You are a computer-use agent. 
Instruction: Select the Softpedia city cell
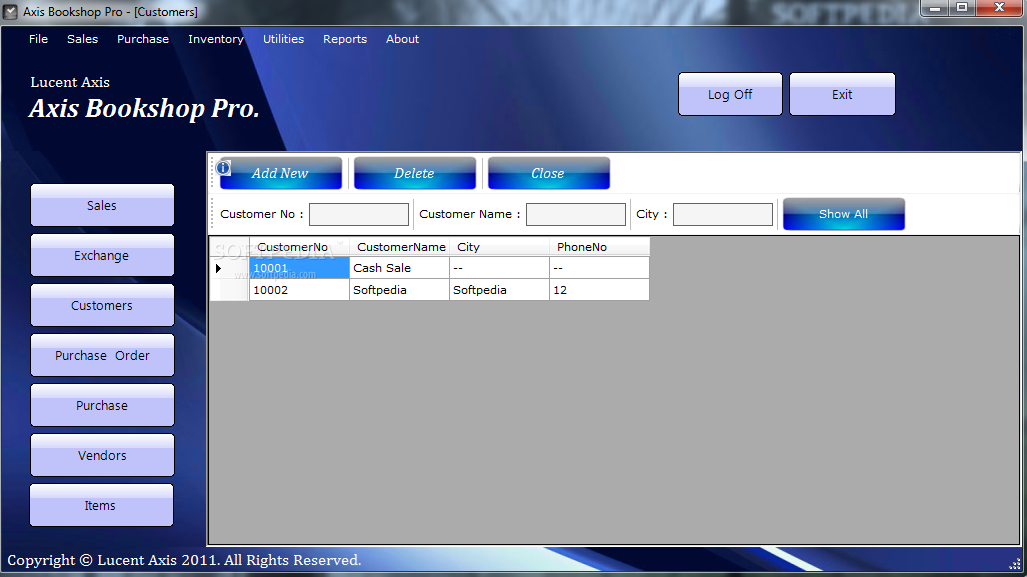click(x=500, y=289)
